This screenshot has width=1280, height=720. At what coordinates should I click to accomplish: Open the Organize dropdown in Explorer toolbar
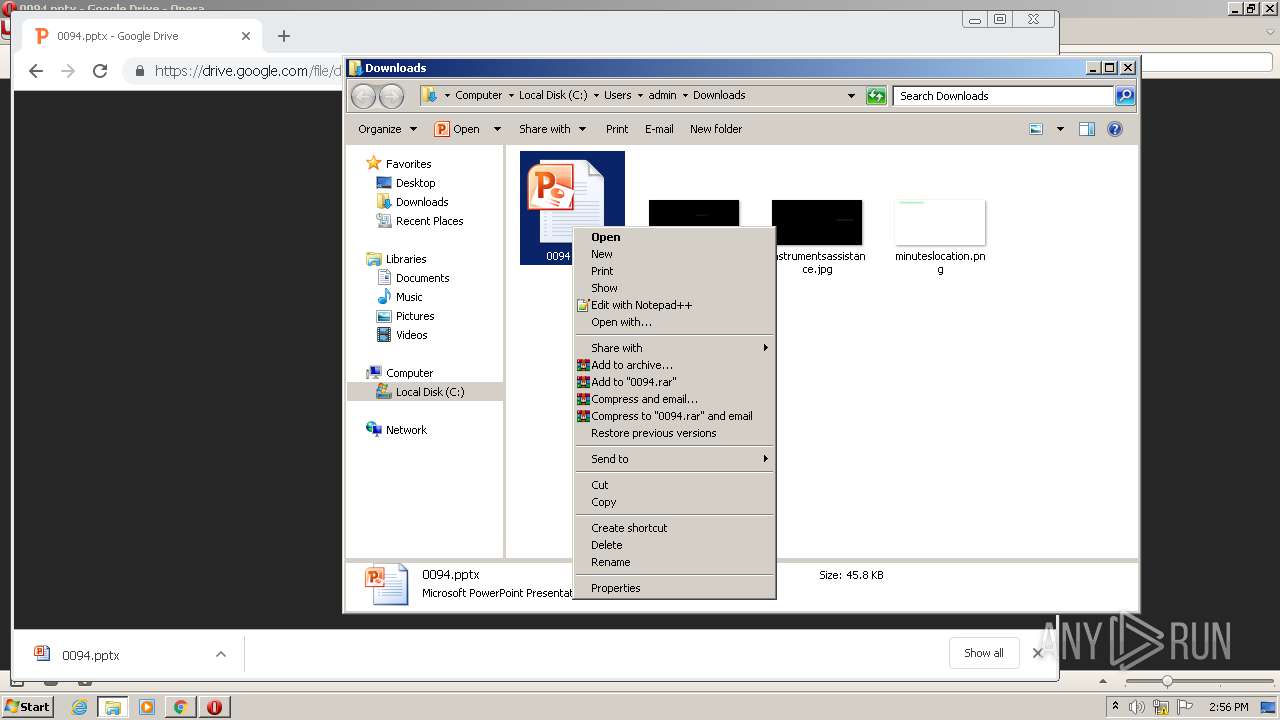[387, 129]
